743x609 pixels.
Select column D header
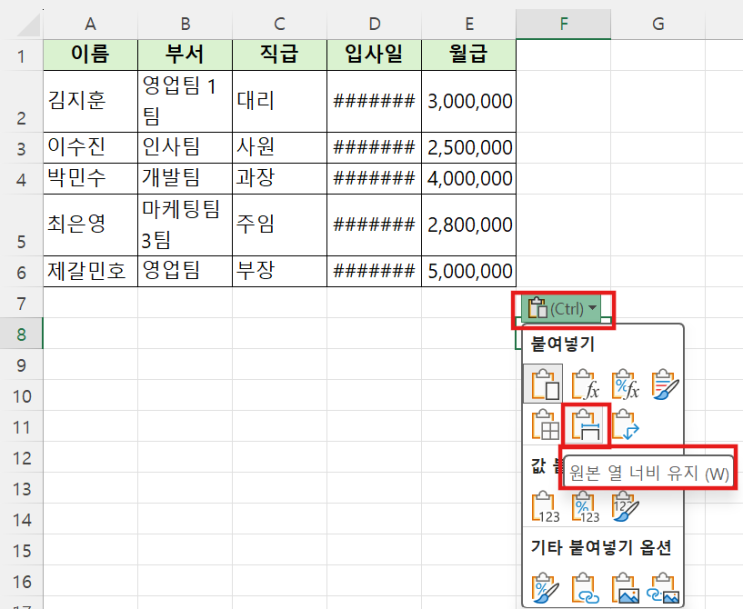374,24
